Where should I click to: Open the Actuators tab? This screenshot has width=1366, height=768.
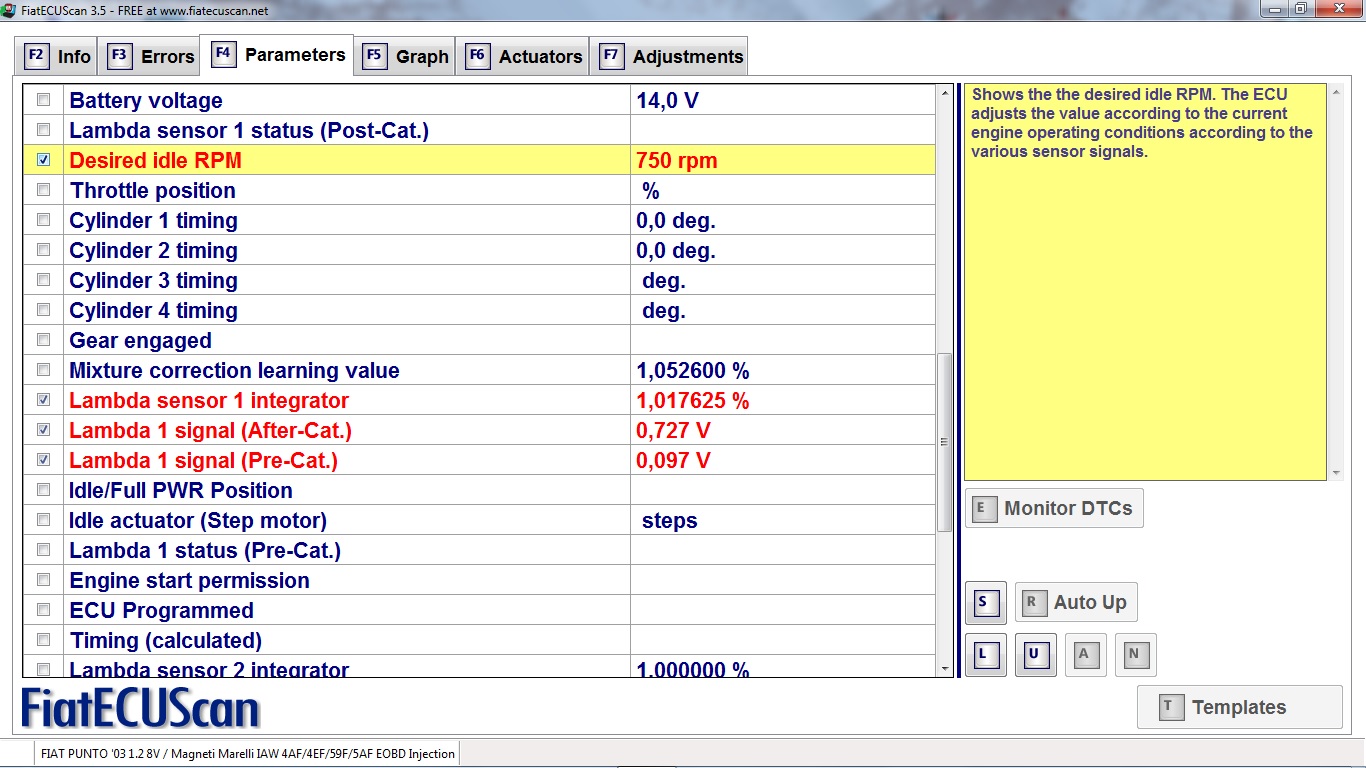pos(524,56)
